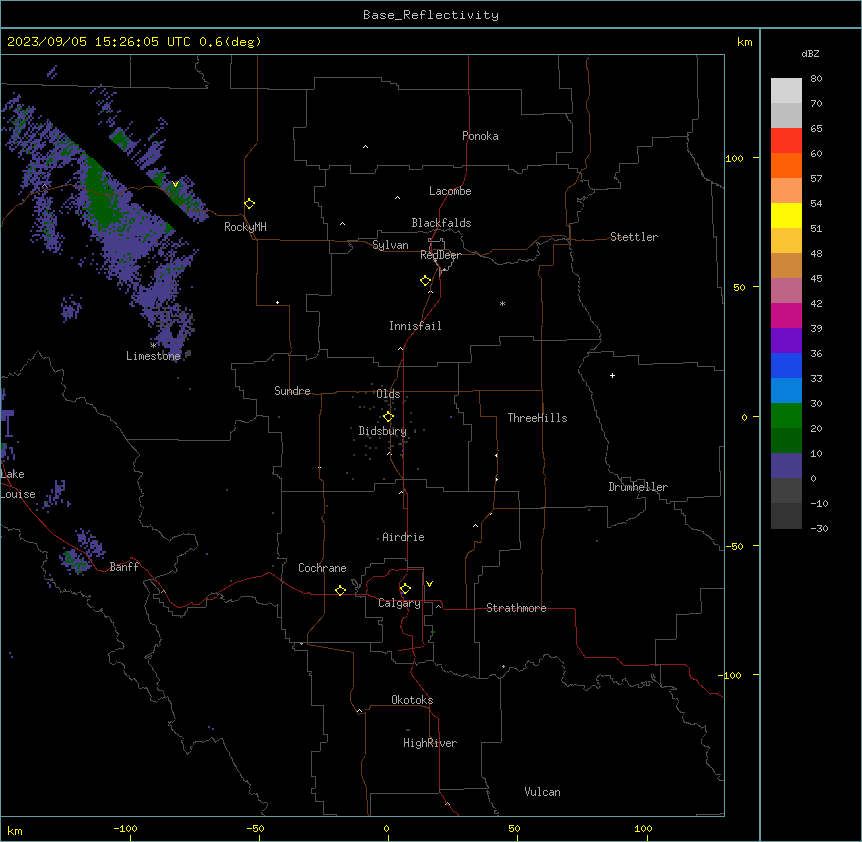Select the Drumheller label
The width and height of the screenshot is (862, 842).
click(638, 487)
